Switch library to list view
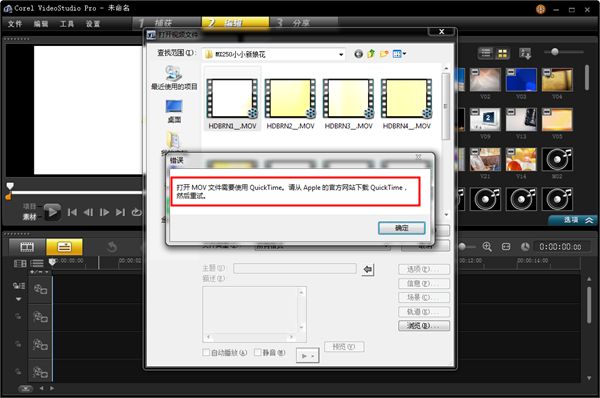 486,53
